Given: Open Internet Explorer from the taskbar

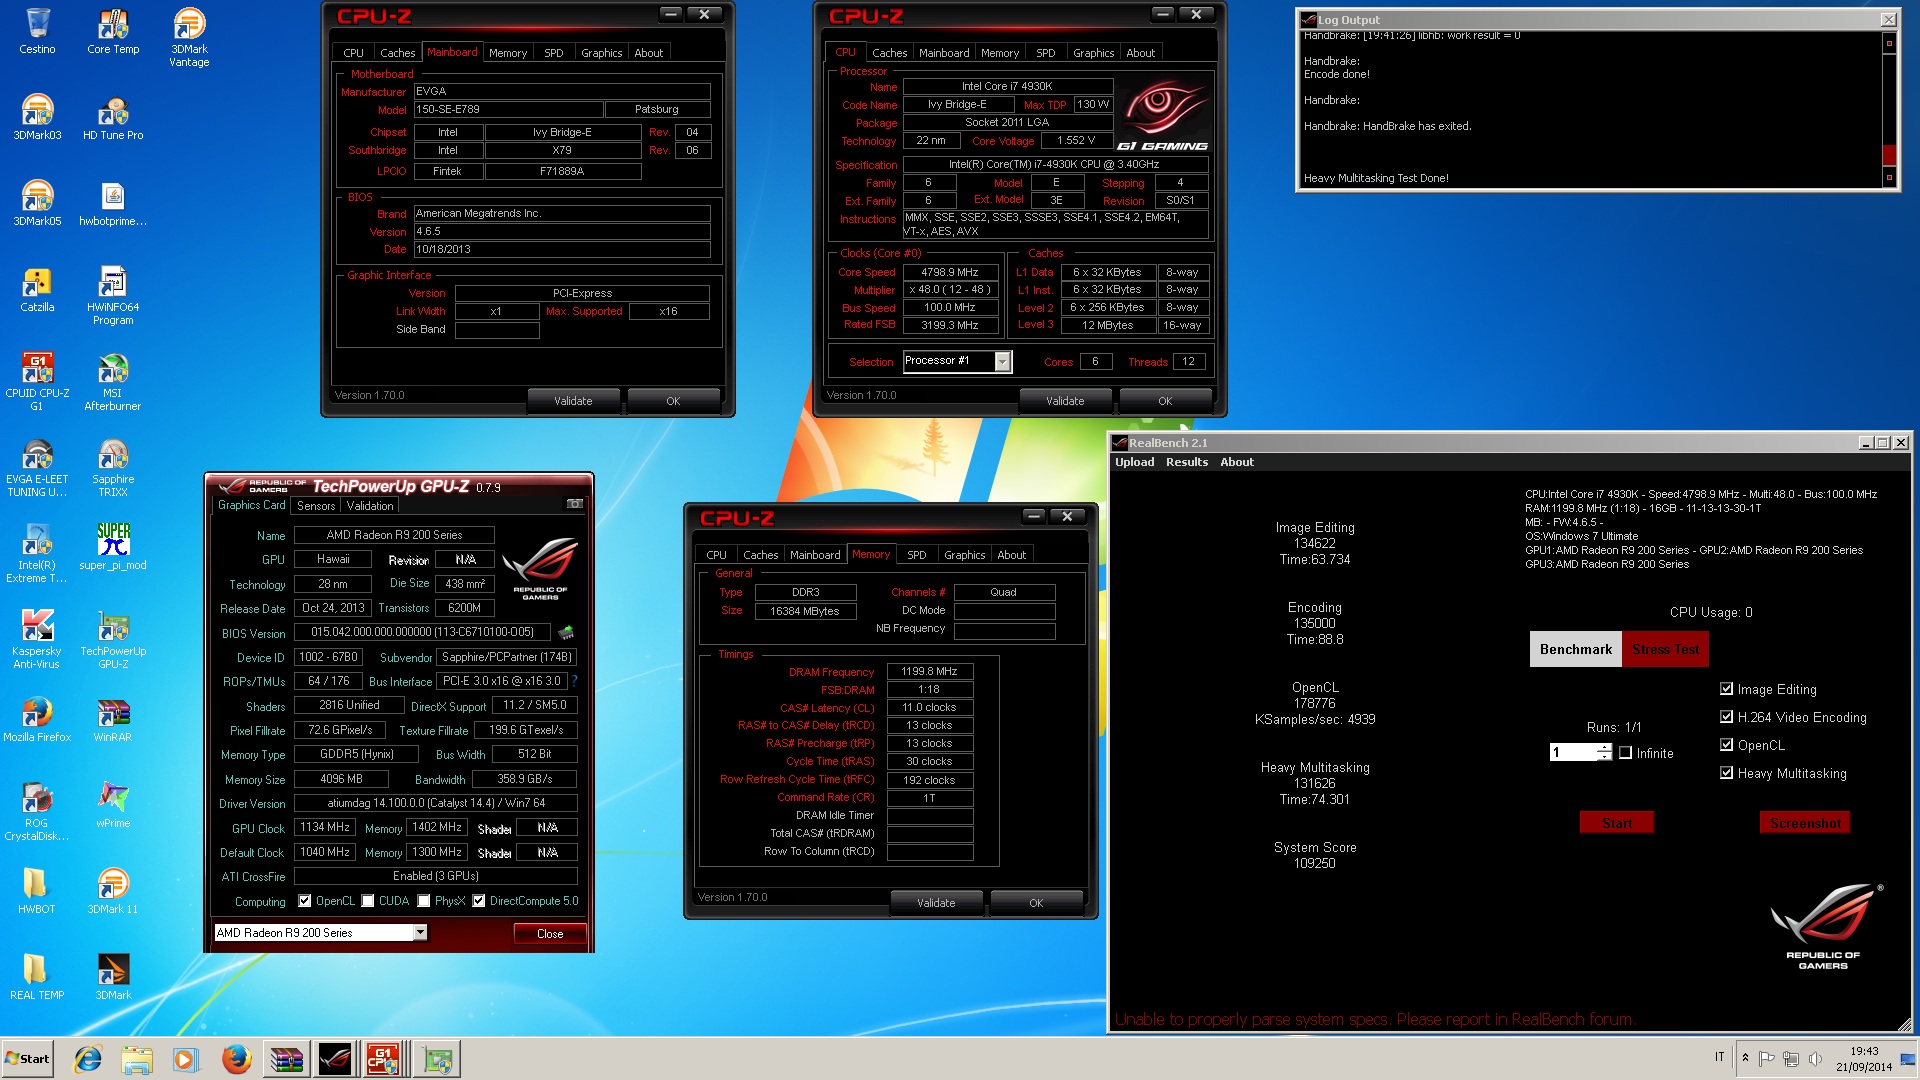Looking at the screenshot, I should [x=89, y=1059].
